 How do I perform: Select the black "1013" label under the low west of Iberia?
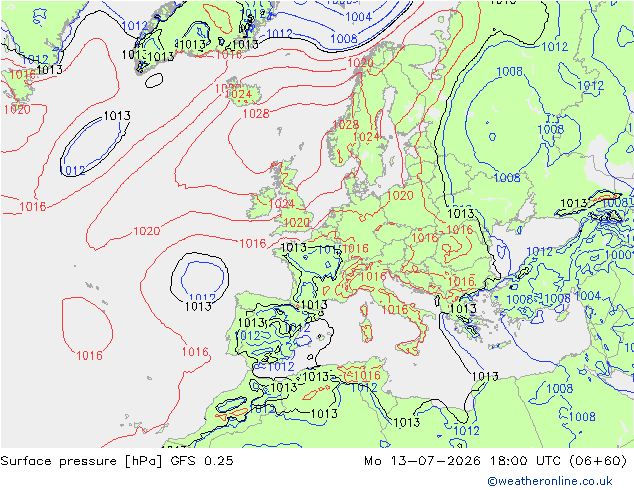(198, 306)
